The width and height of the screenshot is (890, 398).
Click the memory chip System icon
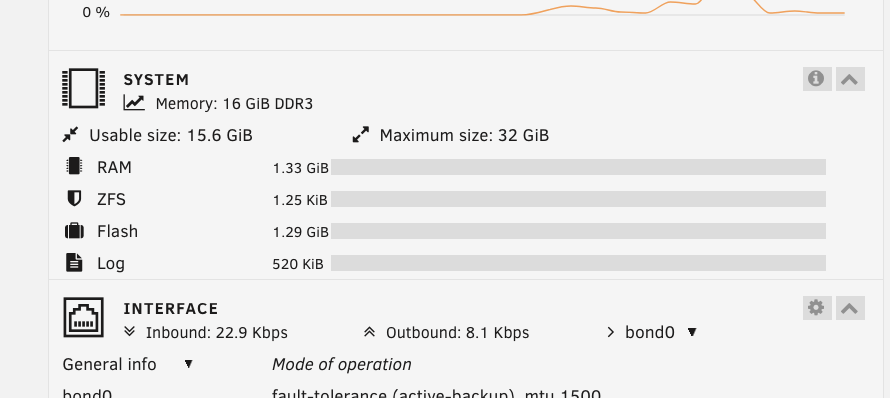click(x=83, y=88)
